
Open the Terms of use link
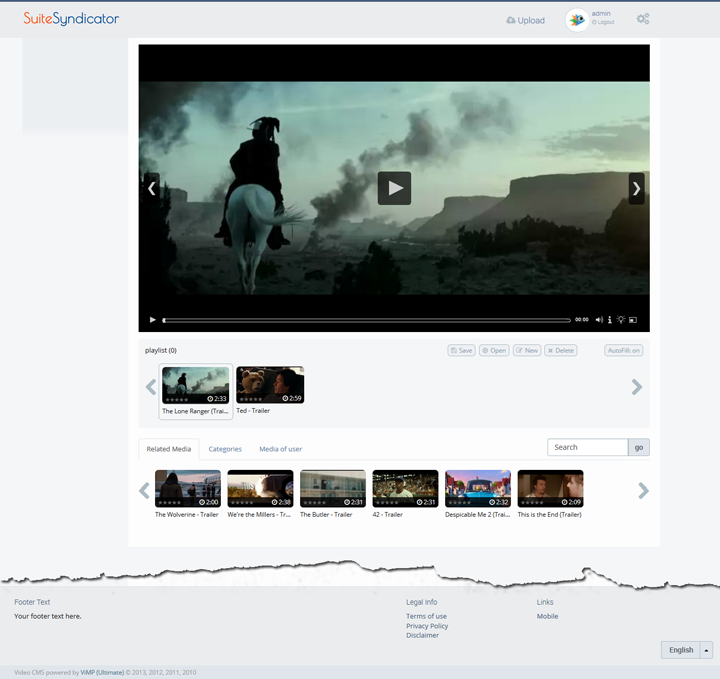point(426,616)
